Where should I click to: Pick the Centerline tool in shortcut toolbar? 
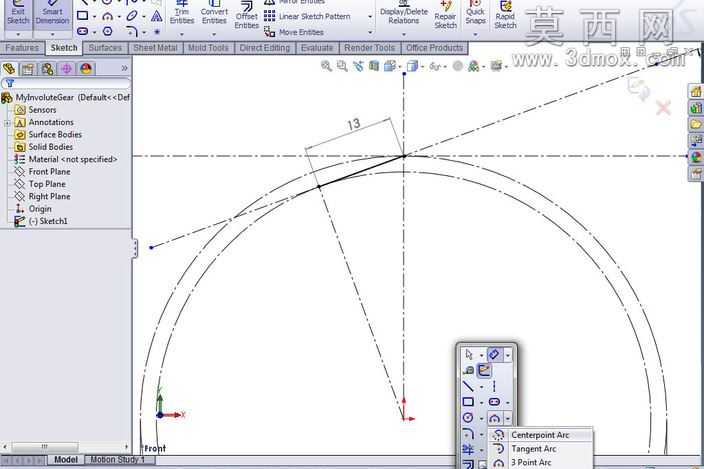point(494,386)
